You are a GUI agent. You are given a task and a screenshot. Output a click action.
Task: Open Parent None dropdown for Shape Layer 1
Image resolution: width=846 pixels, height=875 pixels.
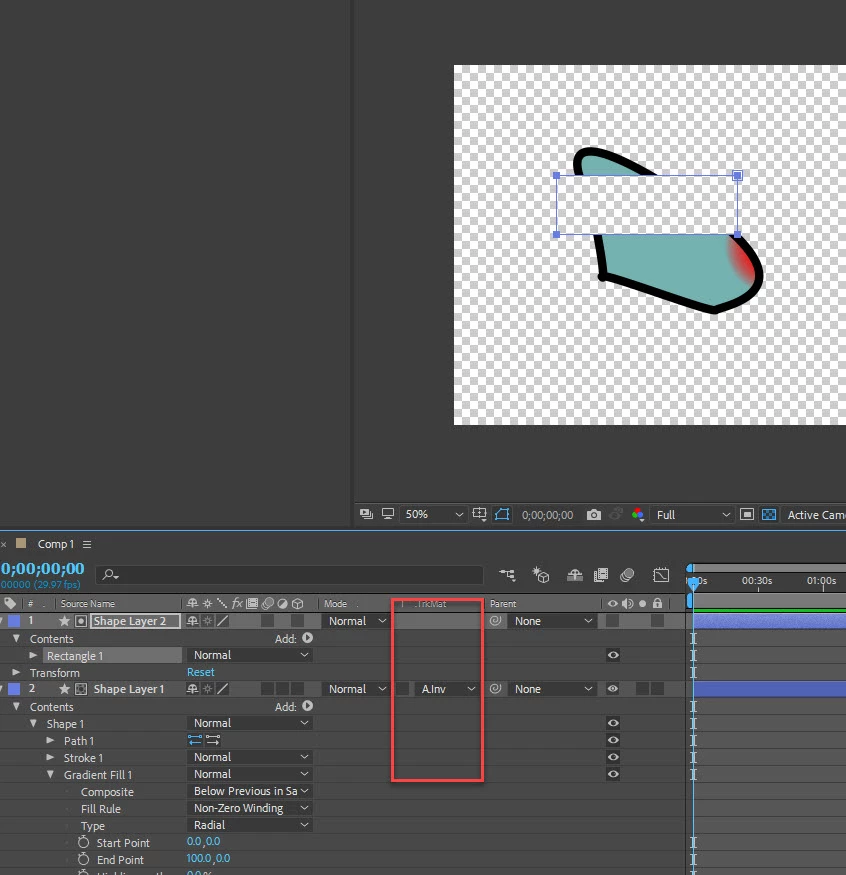[552, 689]
